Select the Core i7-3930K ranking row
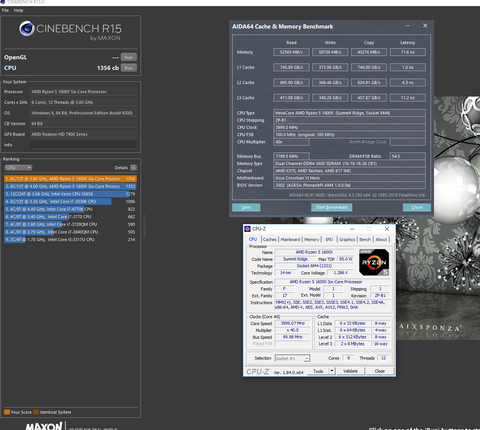The height and width of the screenshot is (430, 480). (70, 202)
